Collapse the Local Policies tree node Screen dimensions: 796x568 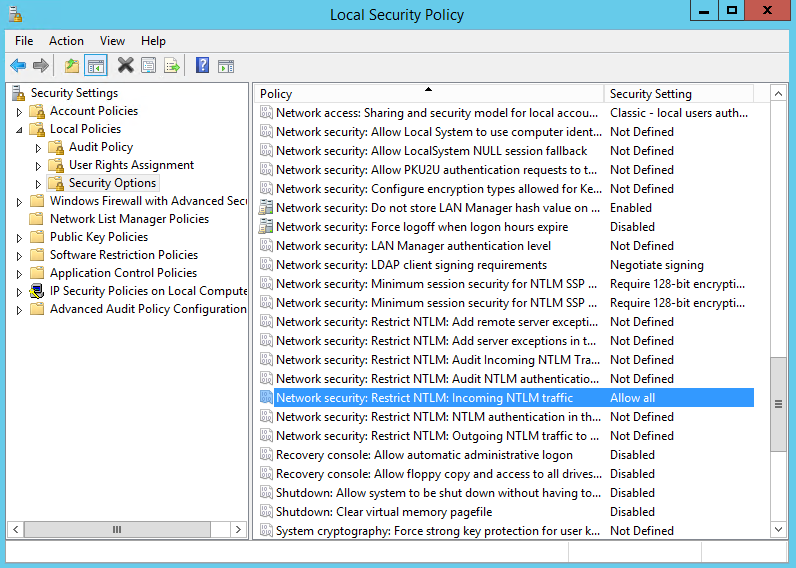click(18, 130)
